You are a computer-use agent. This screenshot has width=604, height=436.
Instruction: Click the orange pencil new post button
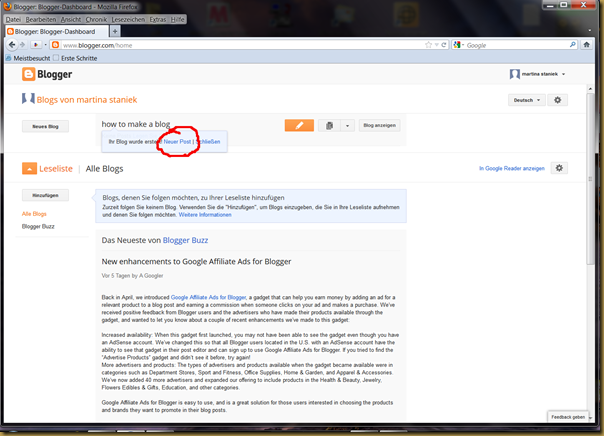click(299, 126)
